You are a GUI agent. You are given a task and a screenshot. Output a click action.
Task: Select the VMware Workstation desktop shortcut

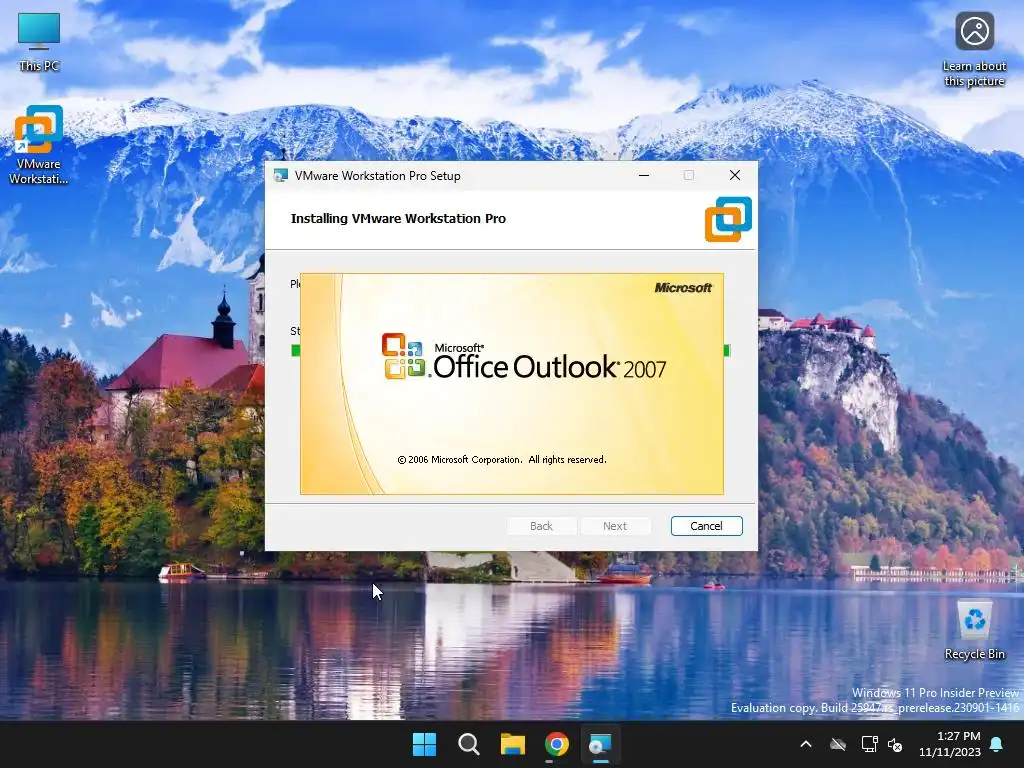point(39,145)
